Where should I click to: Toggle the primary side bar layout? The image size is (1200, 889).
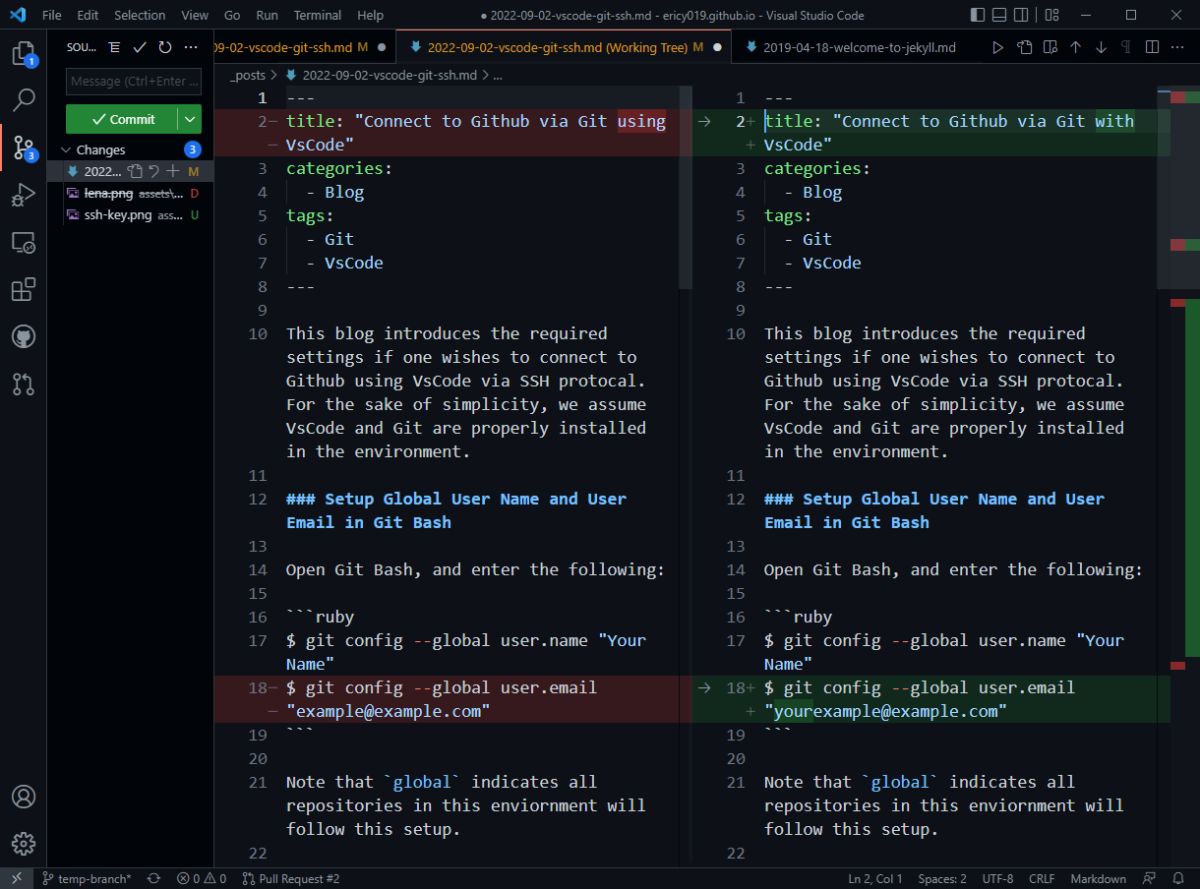pos(977,15)
